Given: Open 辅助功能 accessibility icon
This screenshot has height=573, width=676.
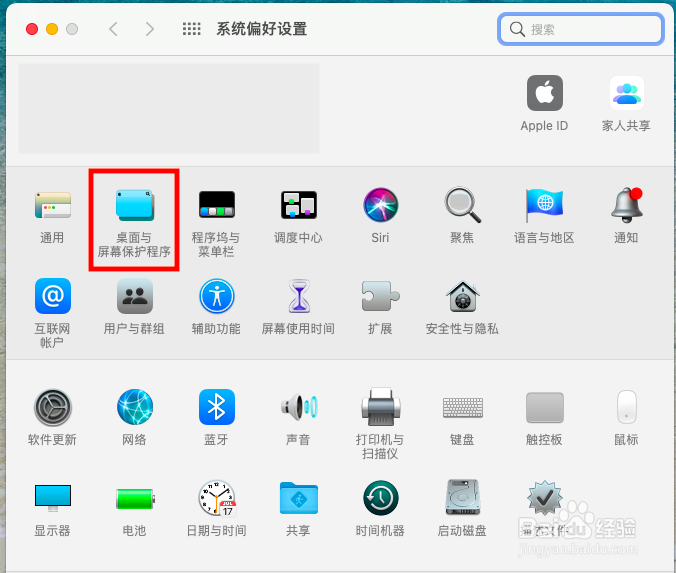Looking at the screenshot, I should point(216,296).
